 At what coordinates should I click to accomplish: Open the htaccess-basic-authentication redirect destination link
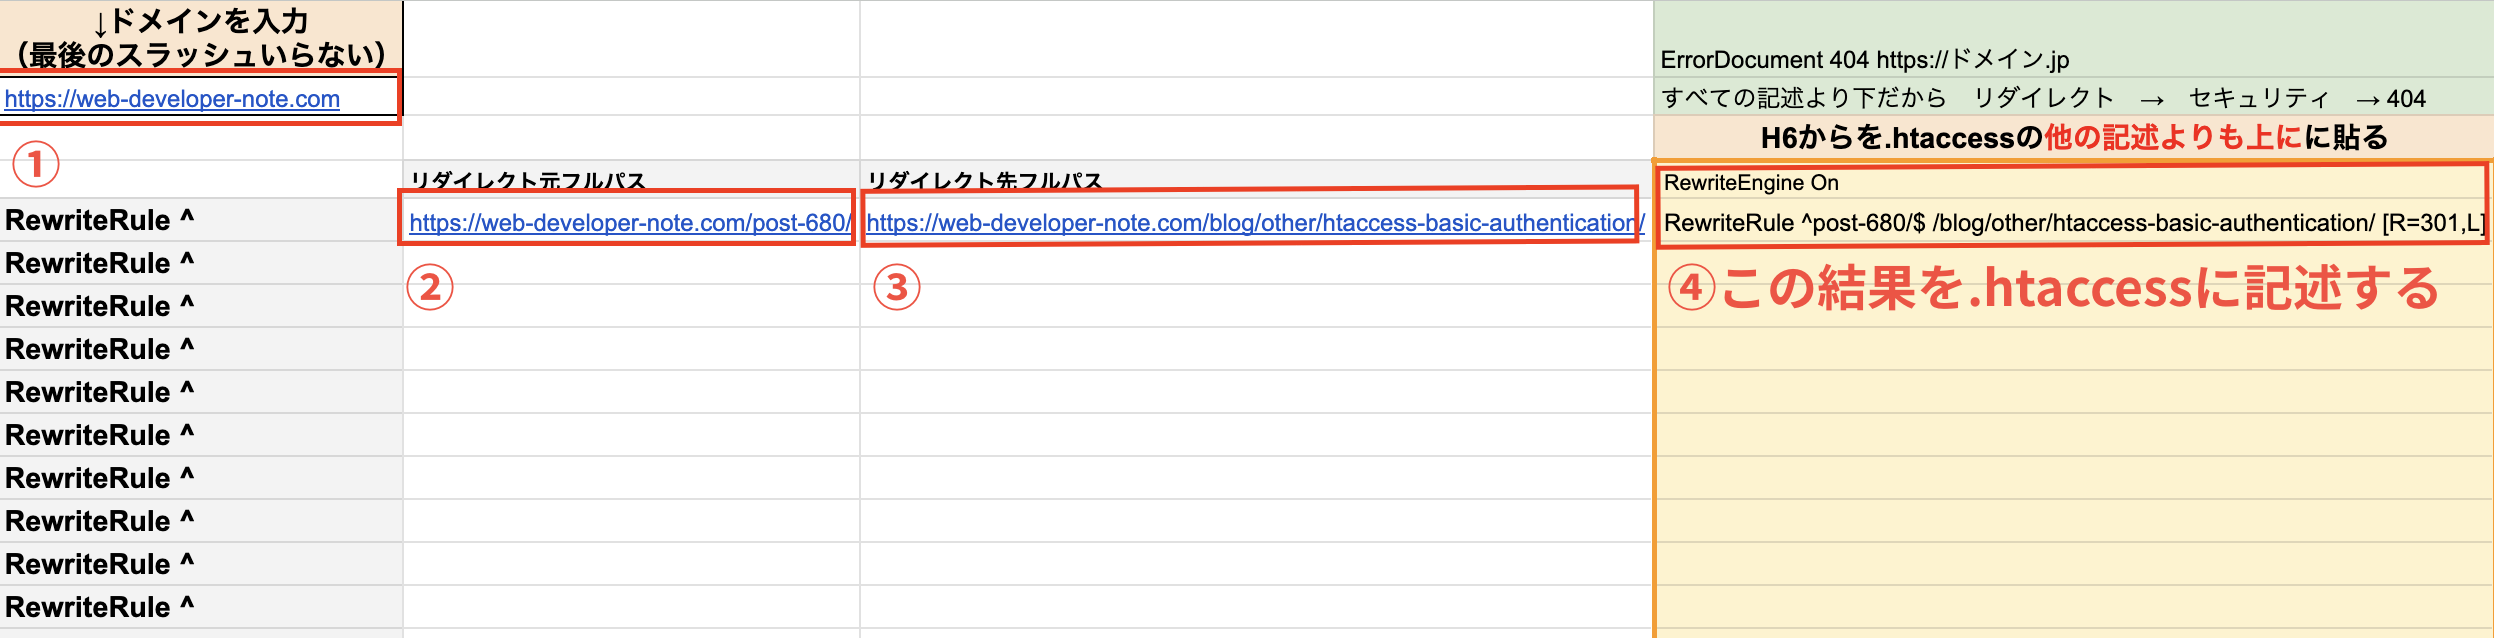click(x=1254, y=223)
